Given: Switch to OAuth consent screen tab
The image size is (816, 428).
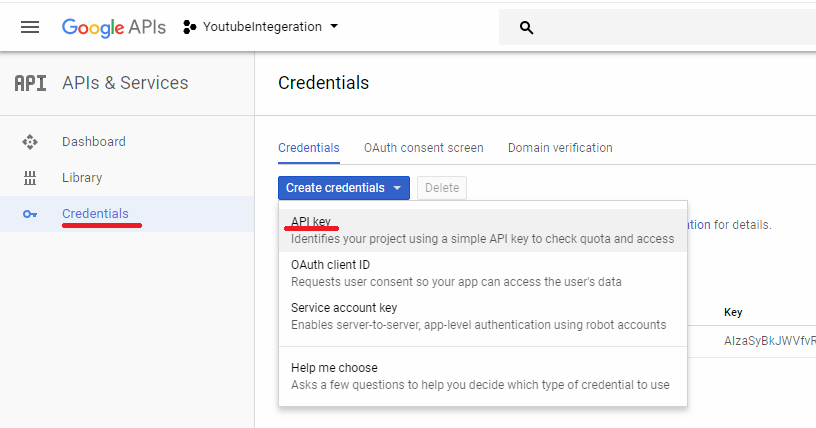Looking at the screenshot, I should (x=424, y=148).
